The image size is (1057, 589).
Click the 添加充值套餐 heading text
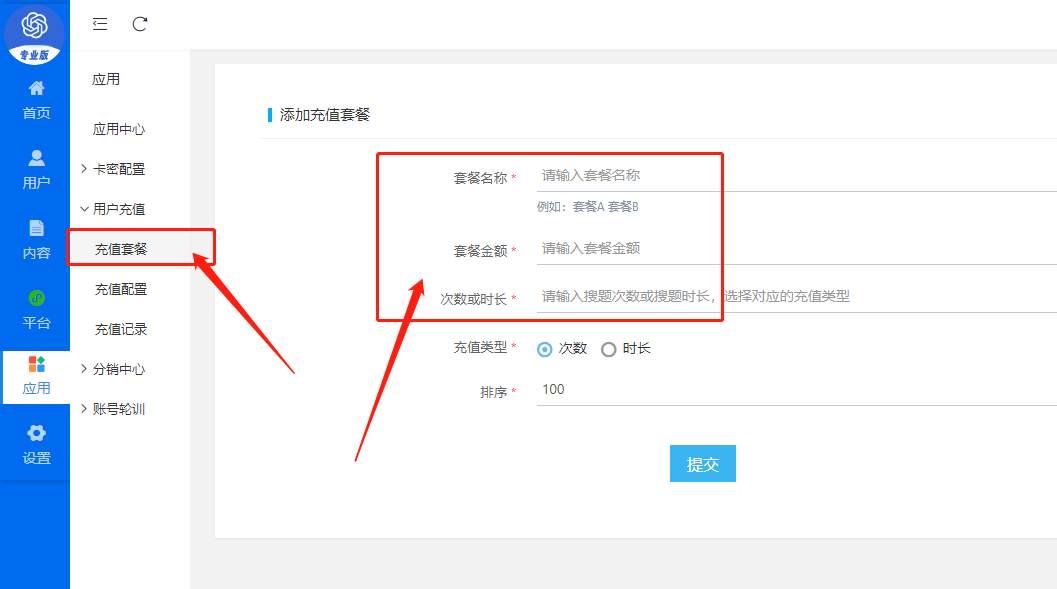coord(325,115)
